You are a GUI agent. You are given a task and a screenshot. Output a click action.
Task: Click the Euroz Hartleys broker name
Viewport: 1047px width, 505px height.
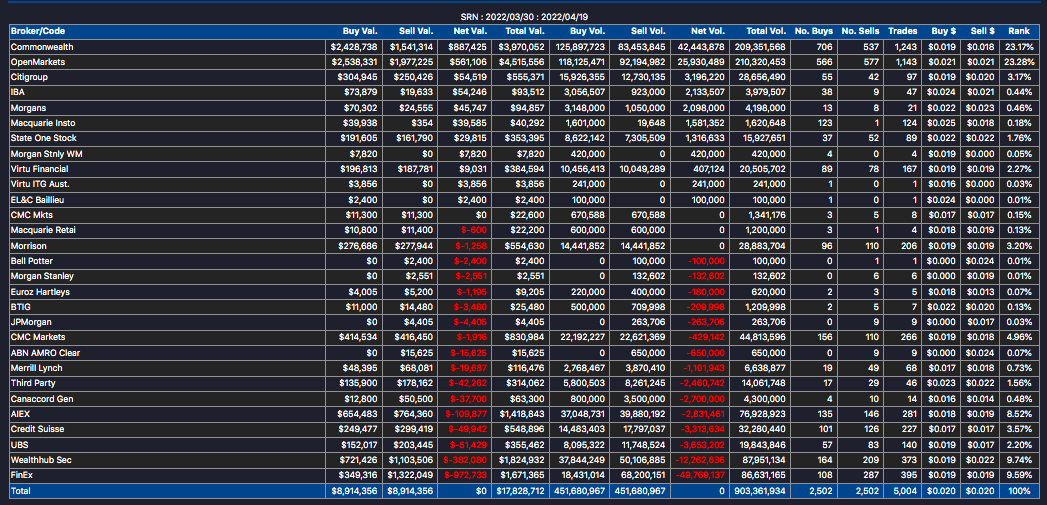pos(40,292)
